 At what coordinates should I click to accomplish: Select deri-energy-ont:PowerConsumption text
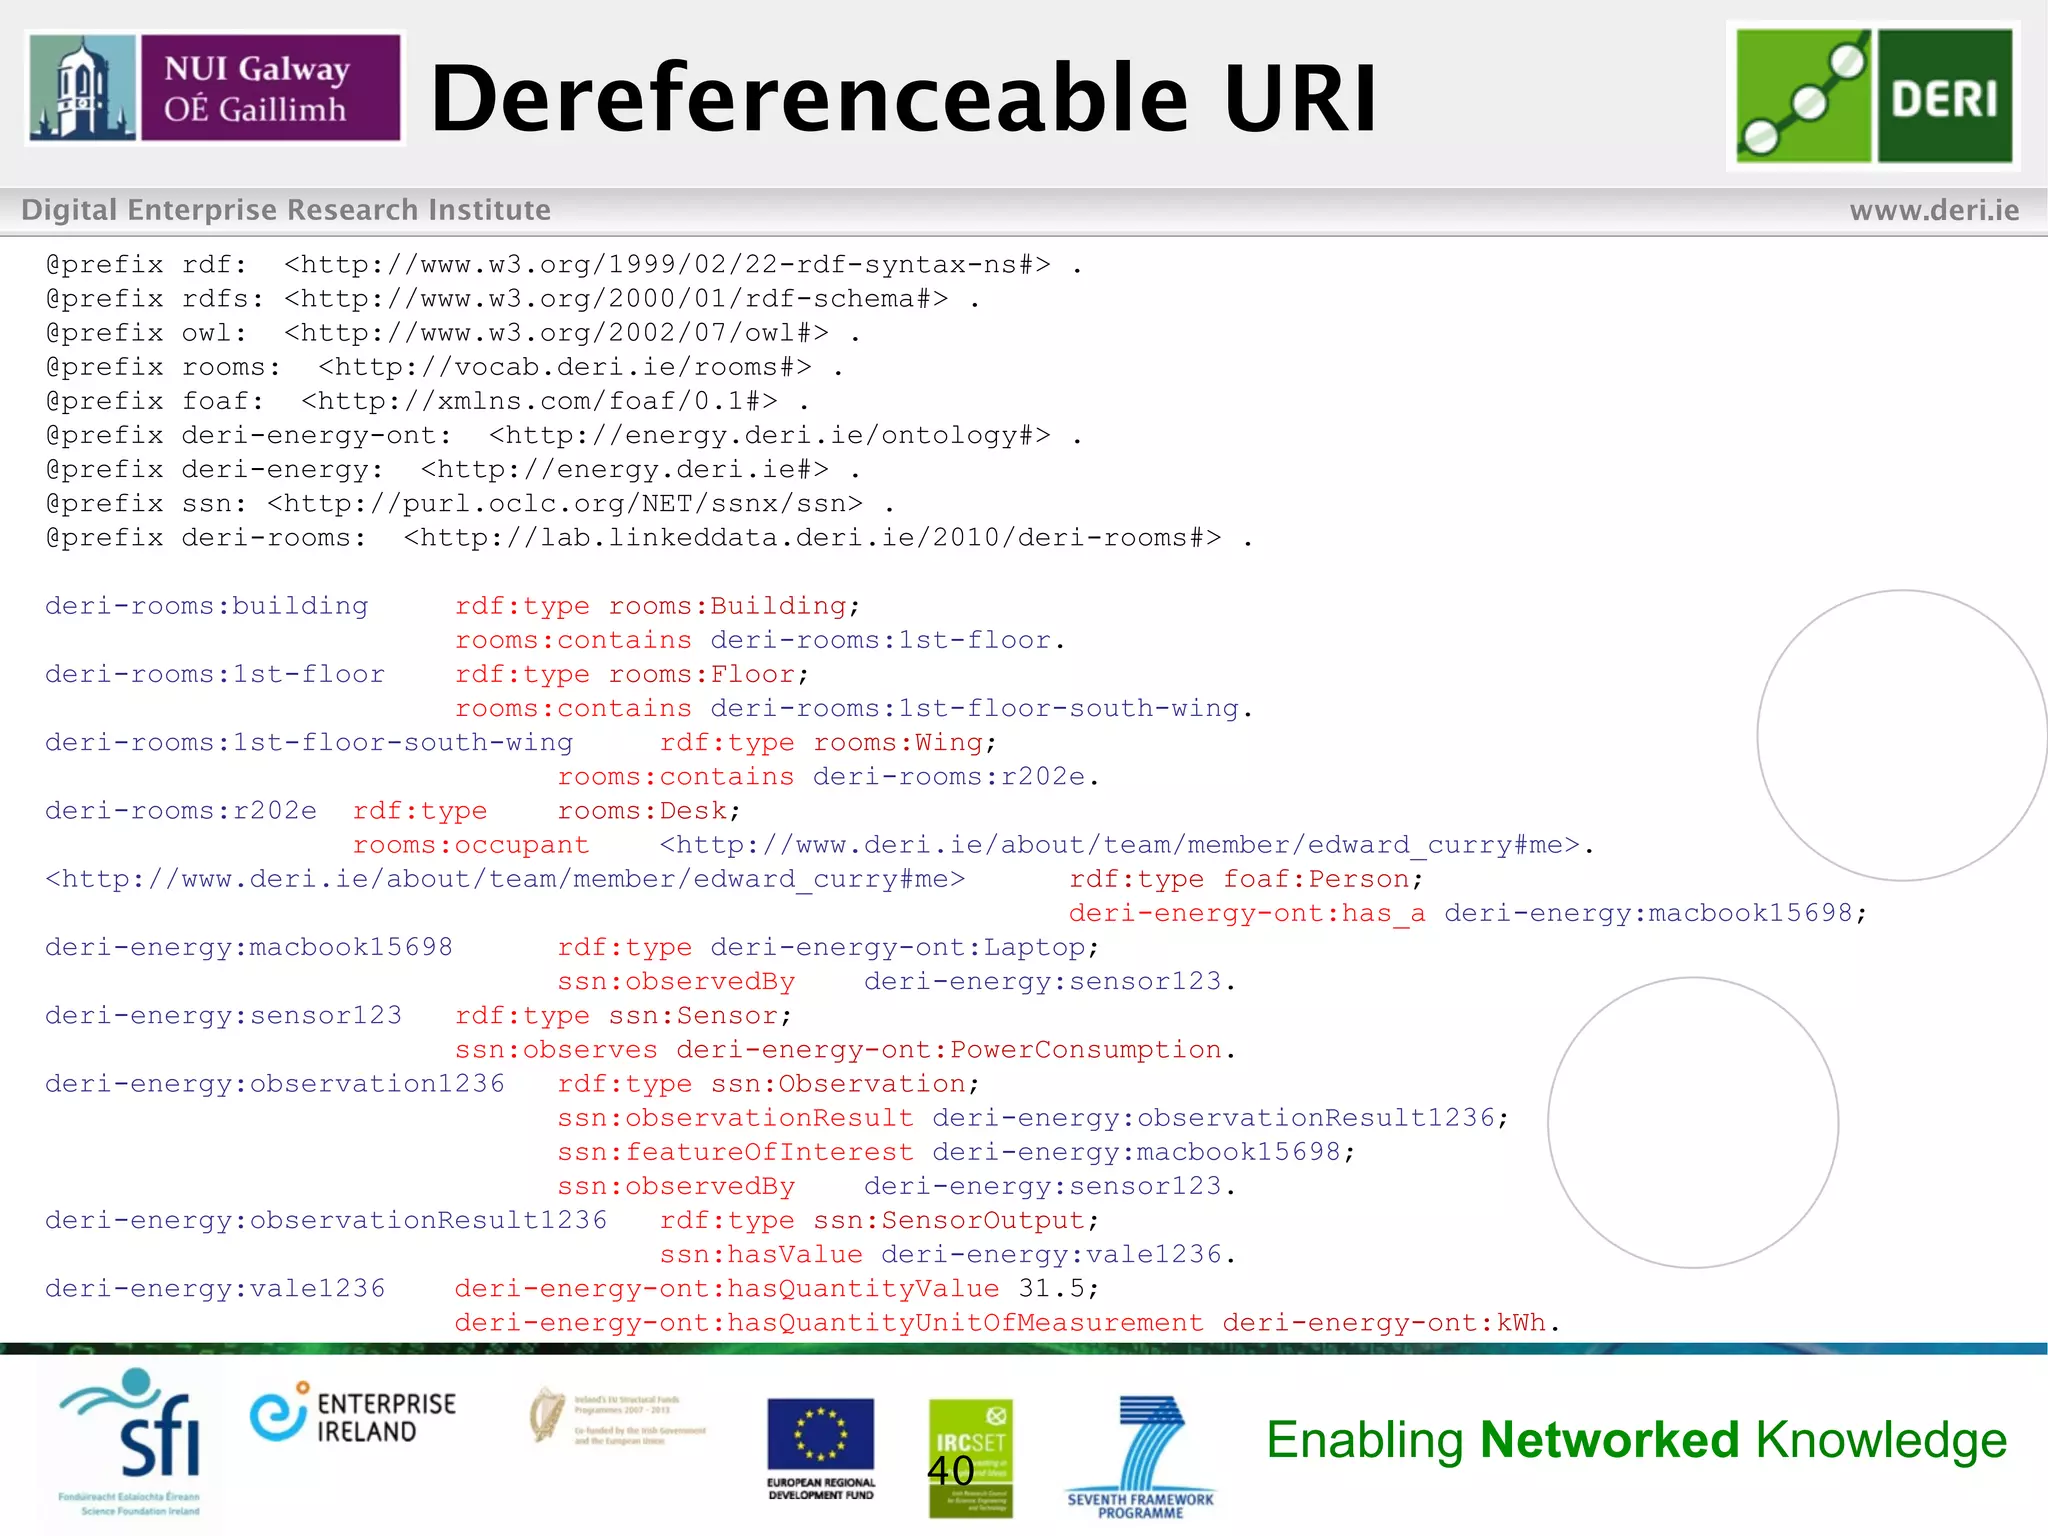[949, 1049]
